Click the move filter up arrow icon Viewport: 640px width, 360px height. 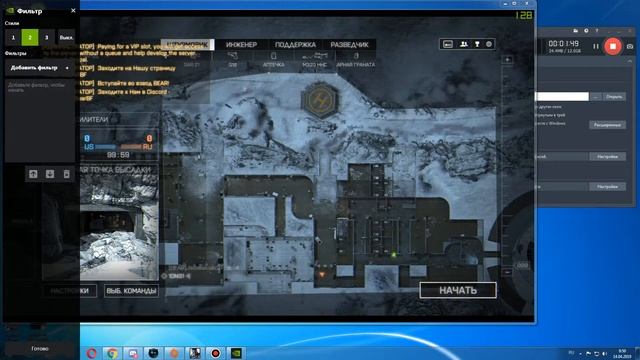(x=33, y=174)
